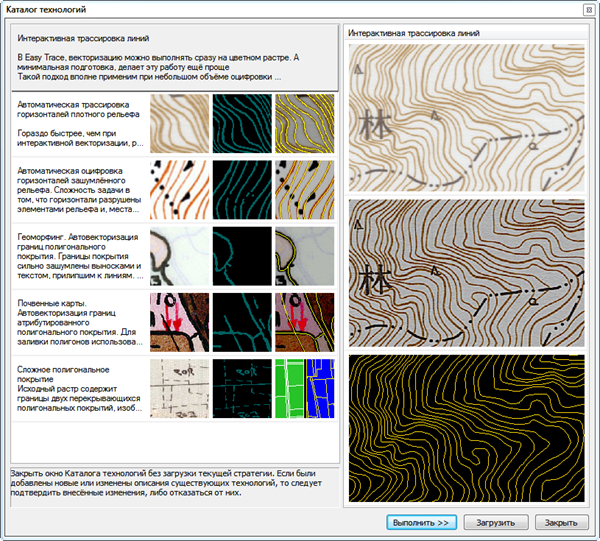The height and width of the screenshot is (541, 600).
Task: Select Автоматическая оцифровка горизонталей зашумлённого рельефа description
Action: click(x=78, y=190)
